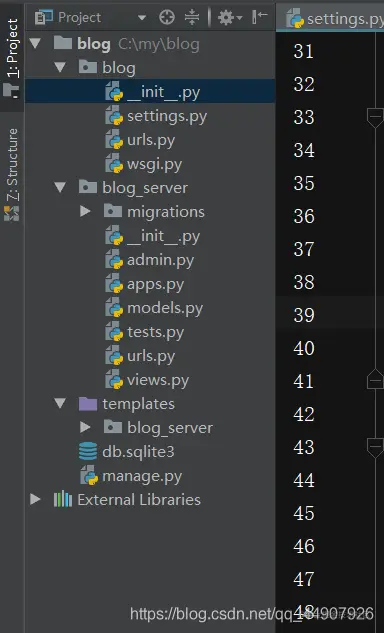Click the Python icon beside wsgi.py
Image resolution: width=384 pixels, height=633 pixels.
(x=114, y=164)
